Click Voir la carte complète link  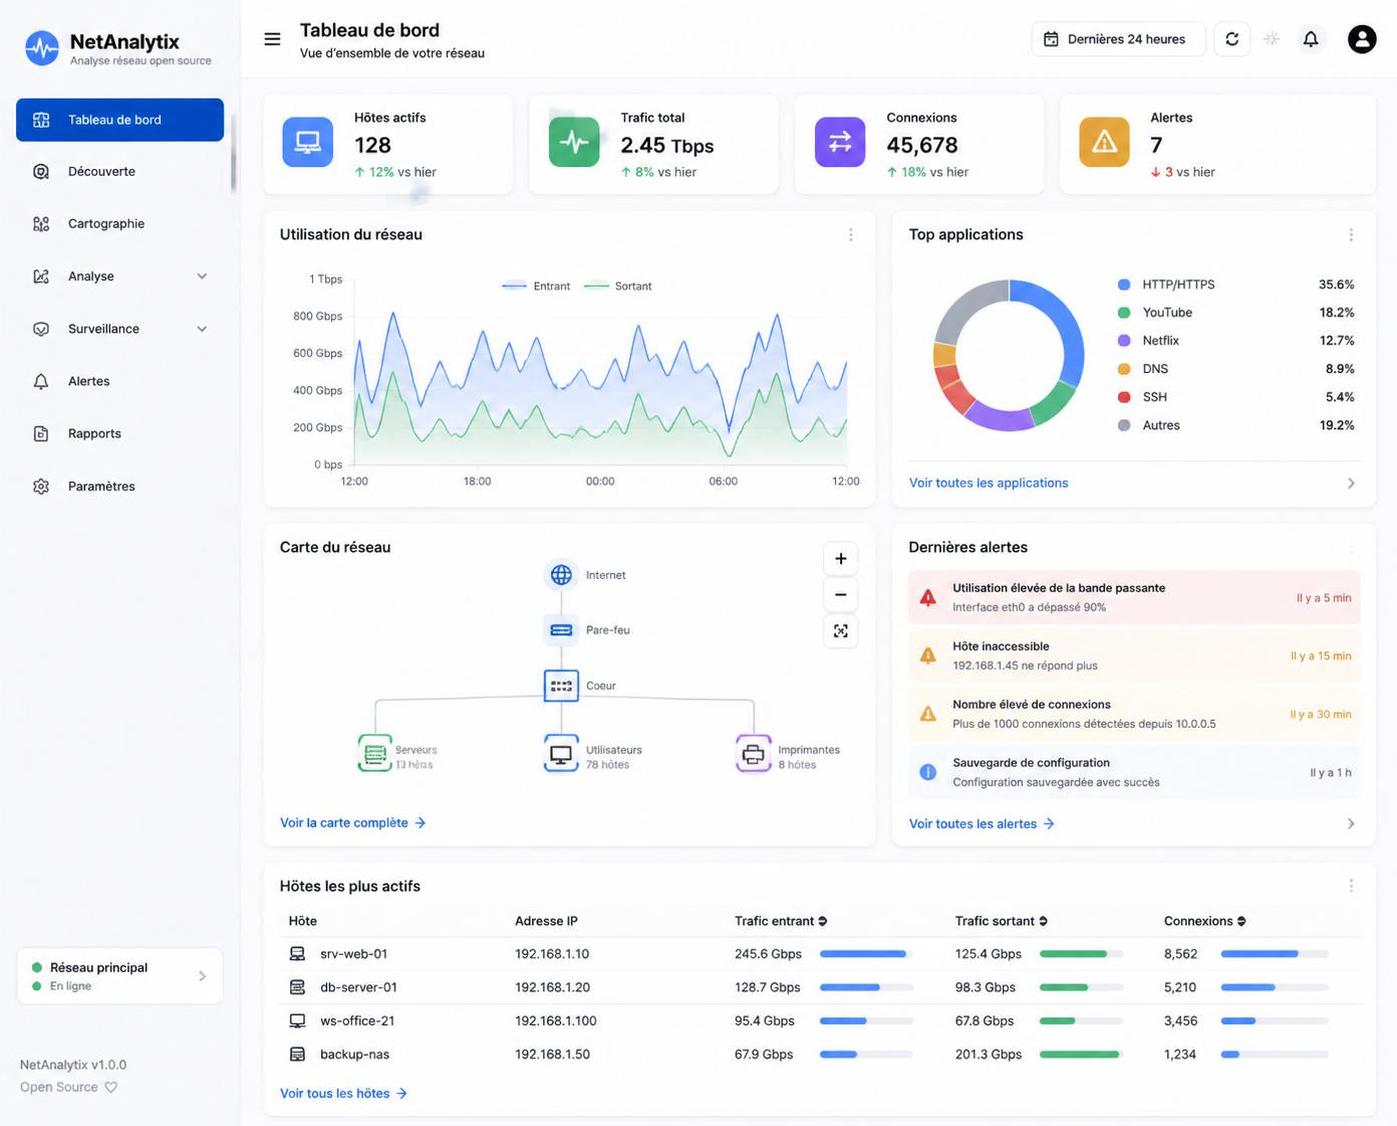[353, 823]
